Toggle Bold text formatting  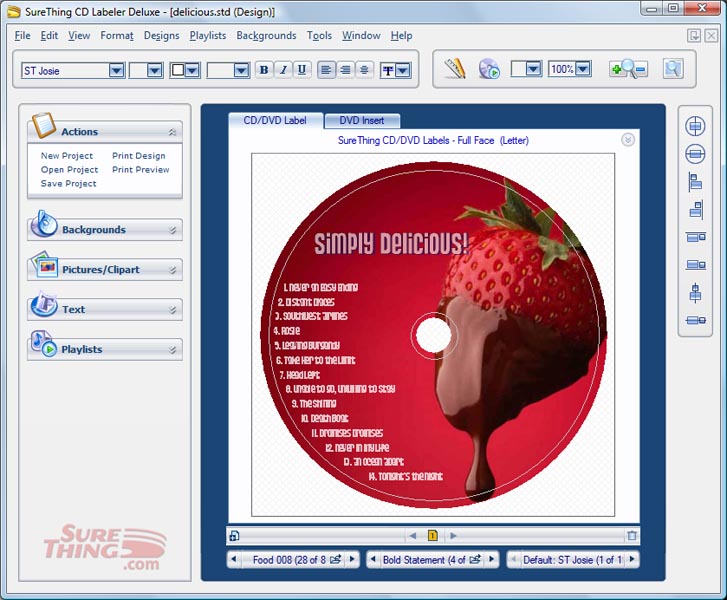click(264, 70)
